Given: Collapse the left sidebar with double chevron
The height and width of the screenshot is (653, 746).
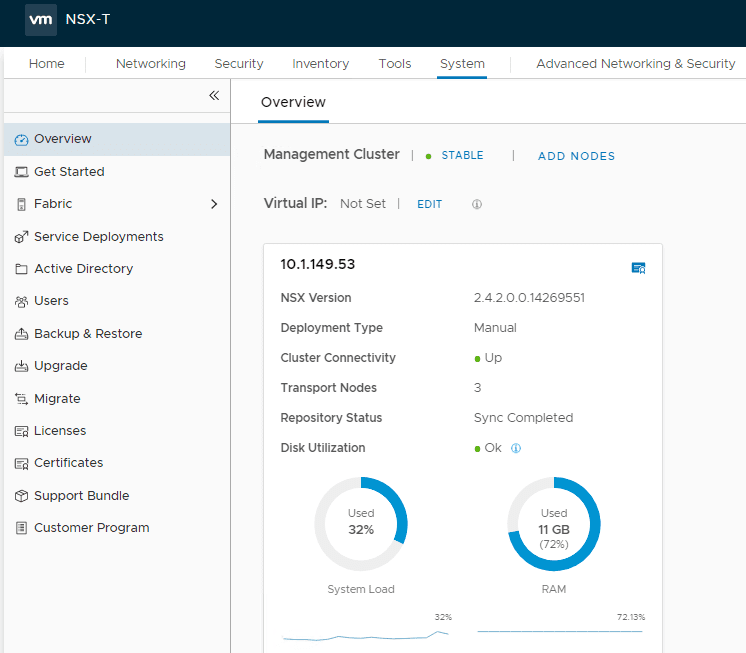Looking at the screenshot, I should [213, 95].
